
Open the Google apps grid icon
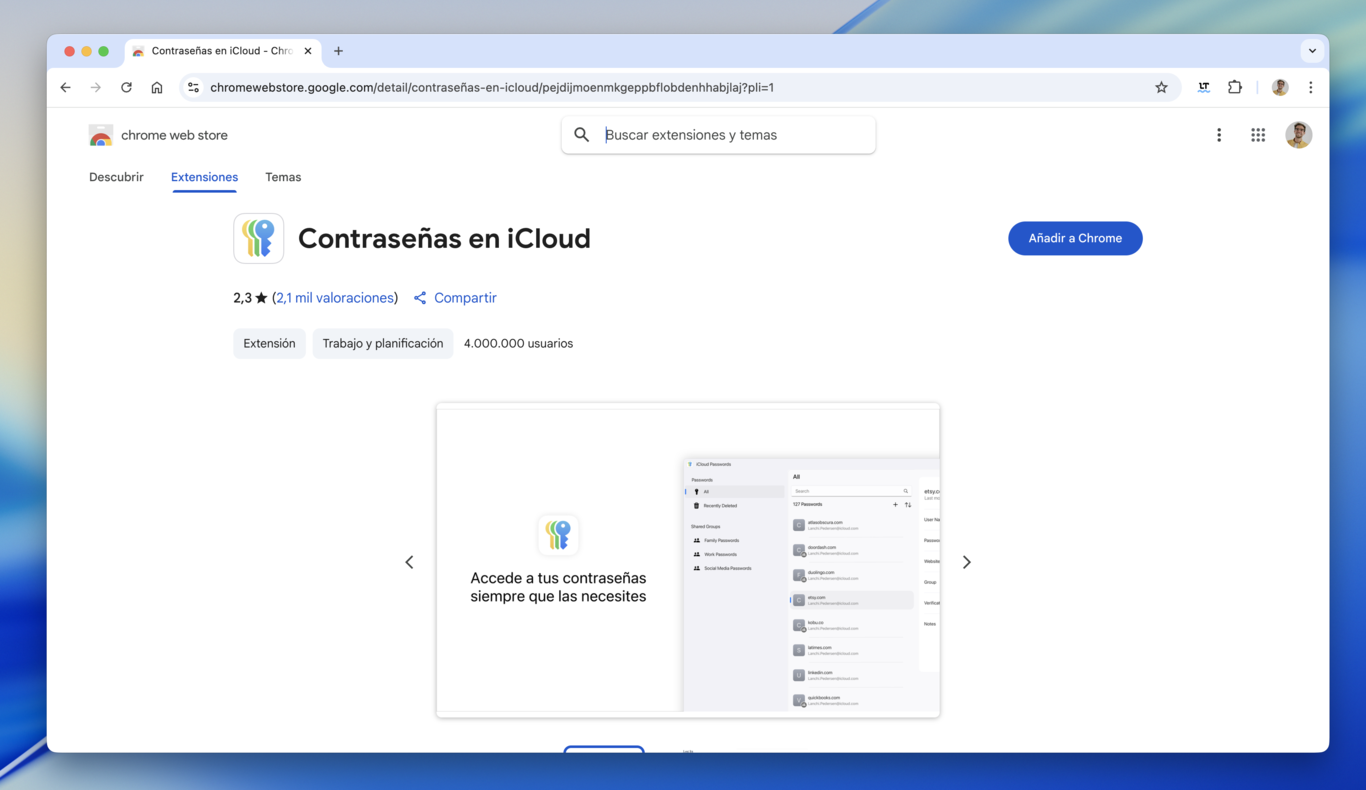pyautogui.click(x=1258, y=134)
